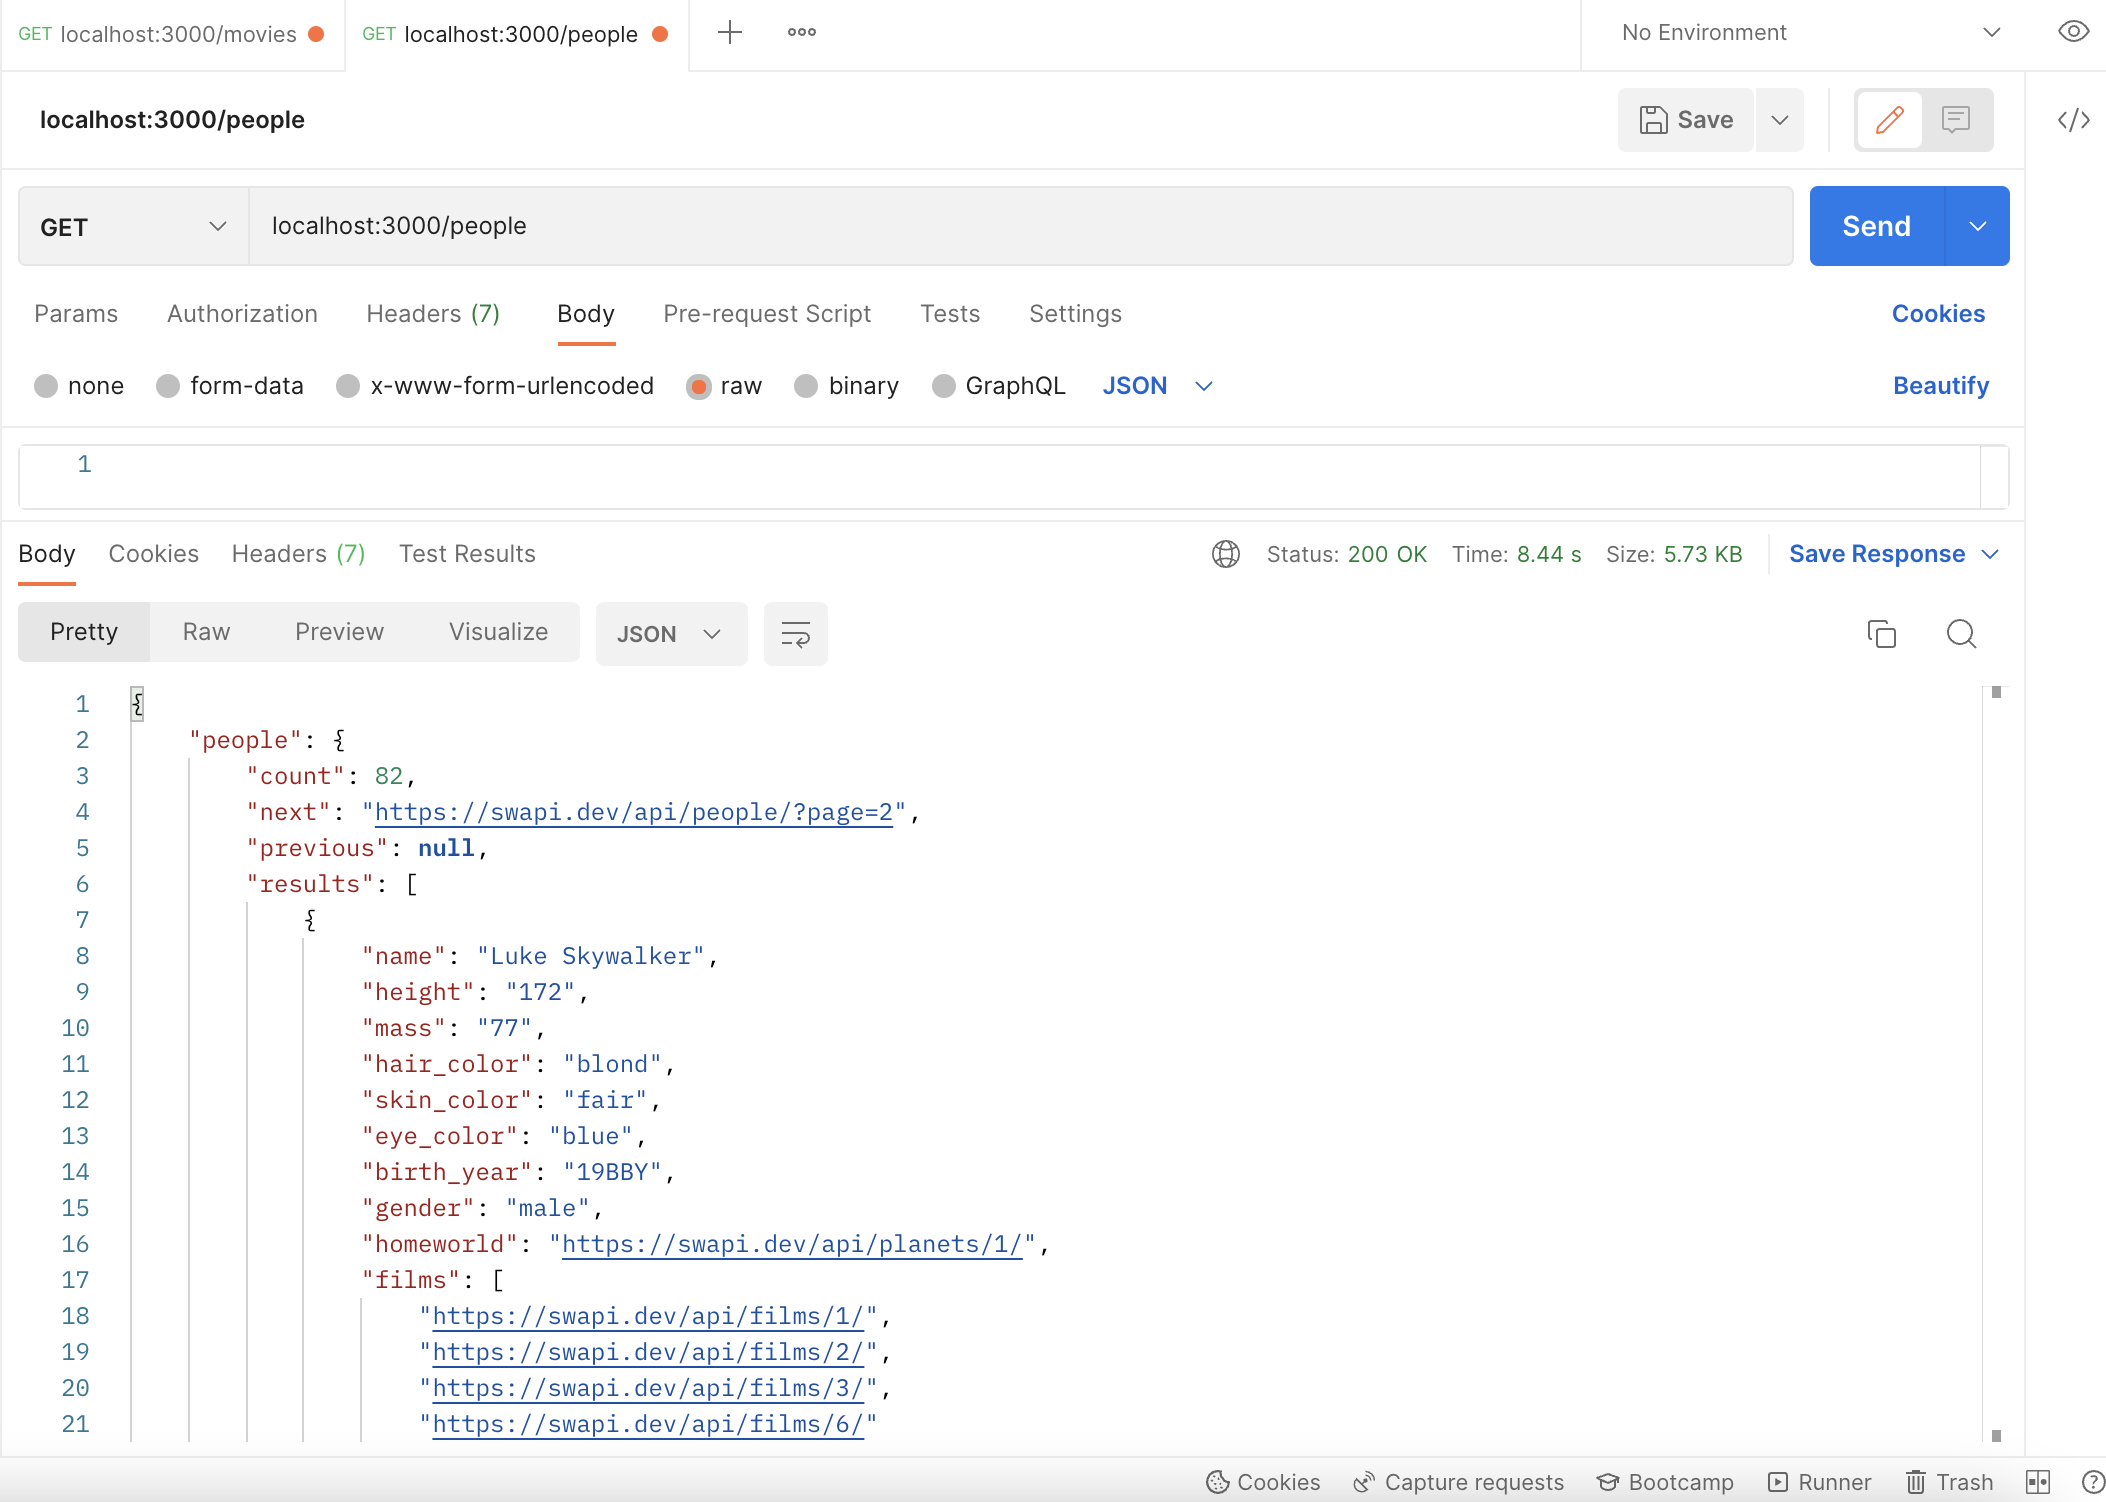Open the GET method dropdown

point(133,227)
